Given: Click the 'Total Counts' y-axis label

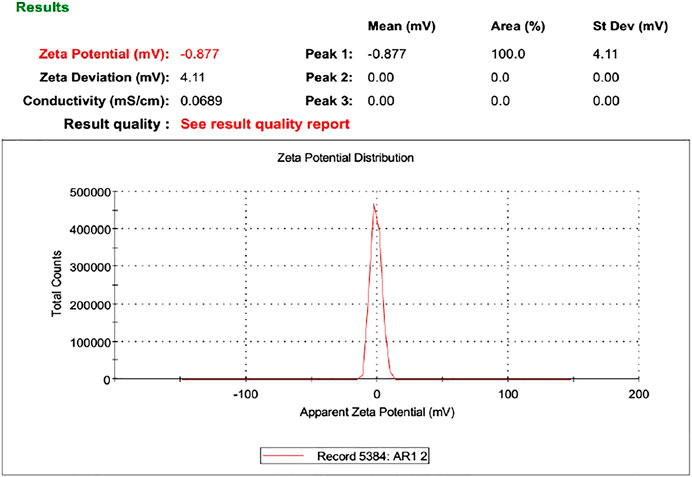Looking at the screenshot, I should pos(56,283).
